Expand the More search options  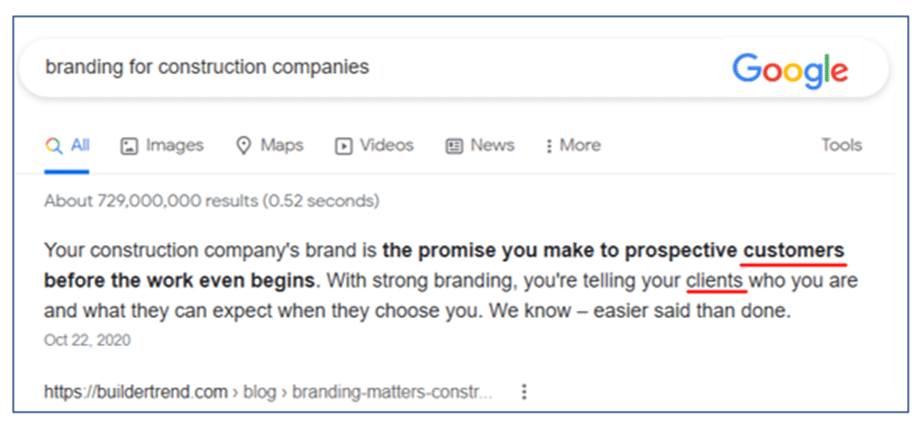click(573, 145)
